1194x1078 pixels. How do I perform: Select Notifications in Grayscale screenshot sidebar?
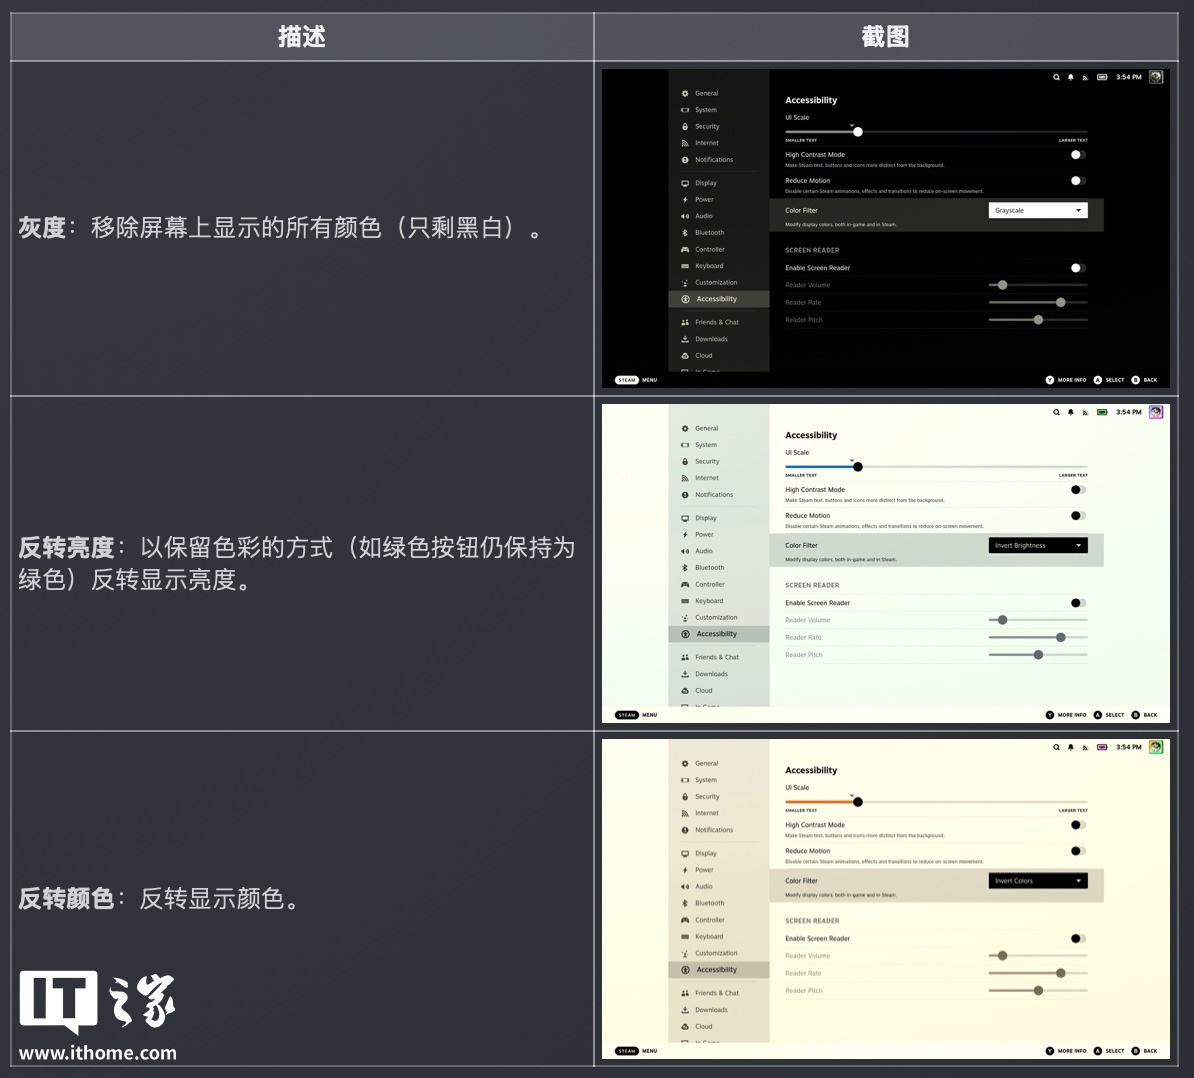719,160
